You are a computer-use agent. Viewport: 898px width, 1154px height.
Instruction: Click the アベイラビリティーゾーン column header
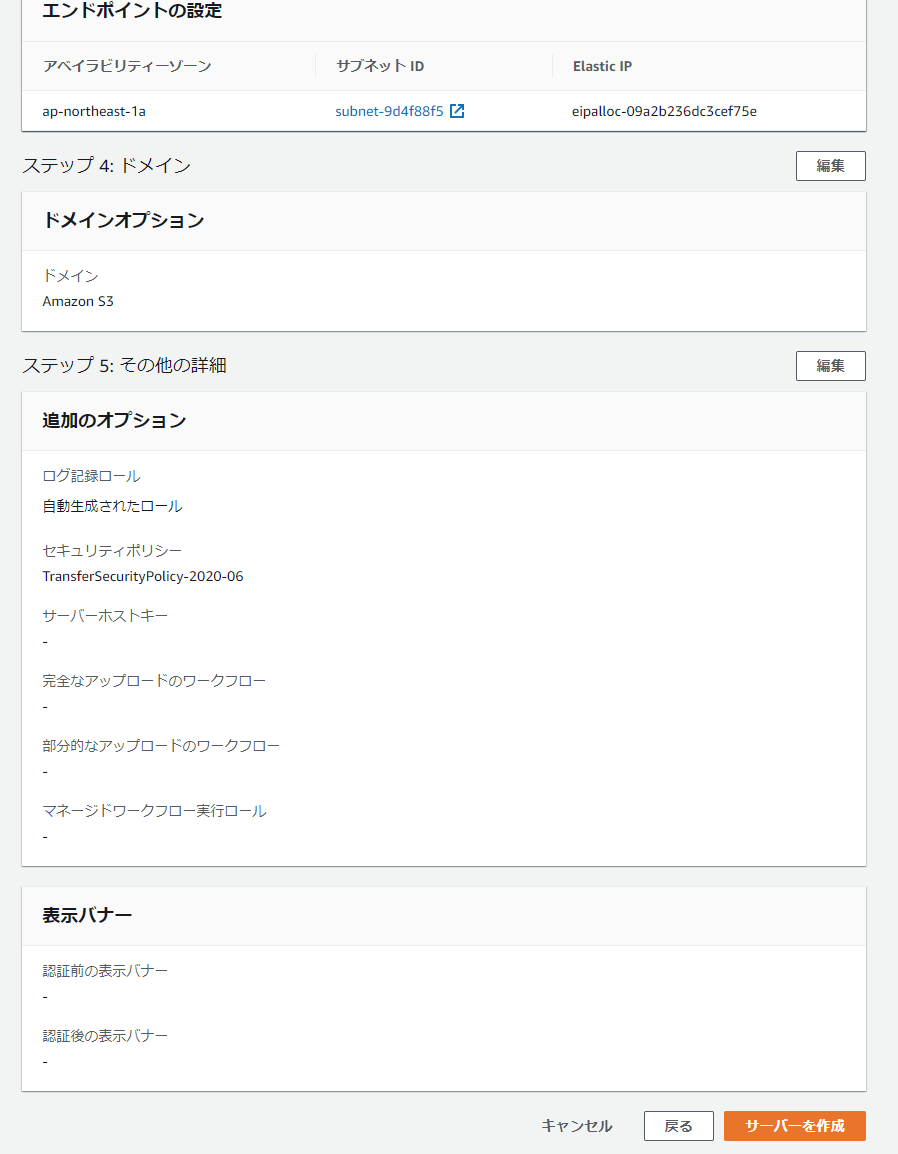tap(127, 66)
